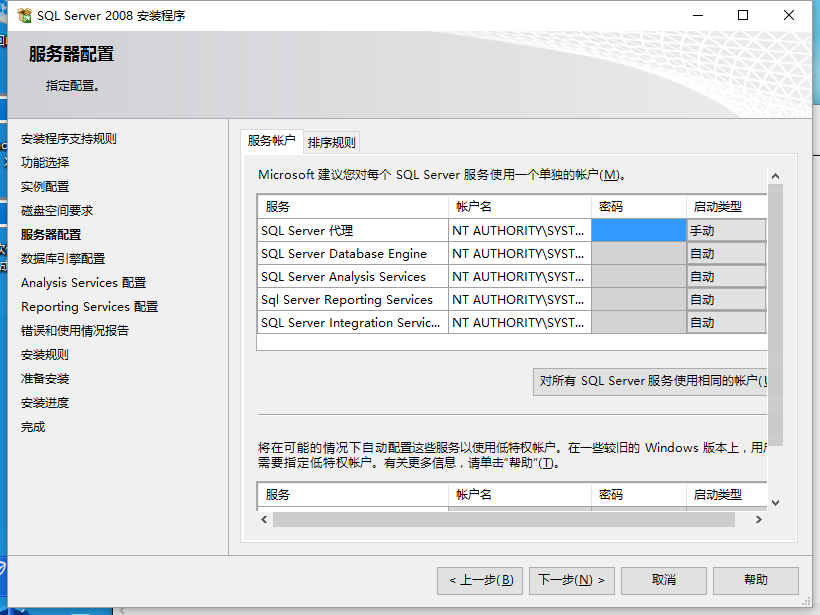The height and width of the screenshot is (615, 820).
Task: Minimize the SQL Server 2008 installer window
Action: coord(698,15)
